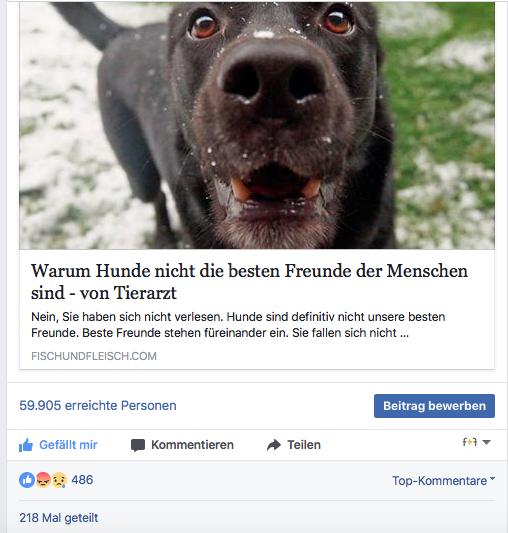Toggle the Gefällt mir like label
The height and width of the screenshot is (533, 508).
click(x=68, y=445)
